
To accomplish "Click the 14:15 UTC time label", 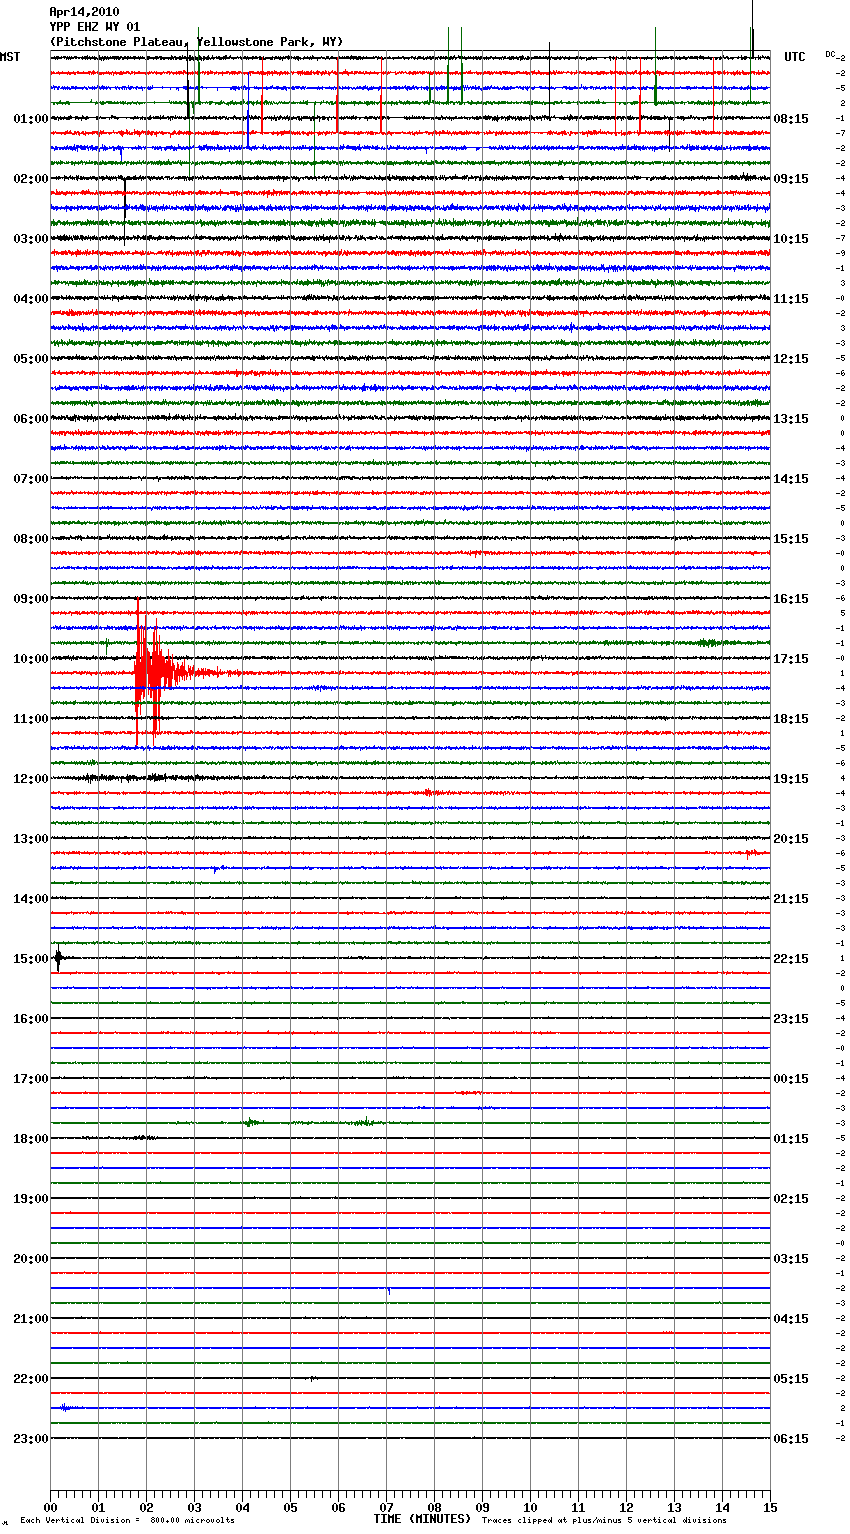I will pyautogui.click(x=791, y=479).
